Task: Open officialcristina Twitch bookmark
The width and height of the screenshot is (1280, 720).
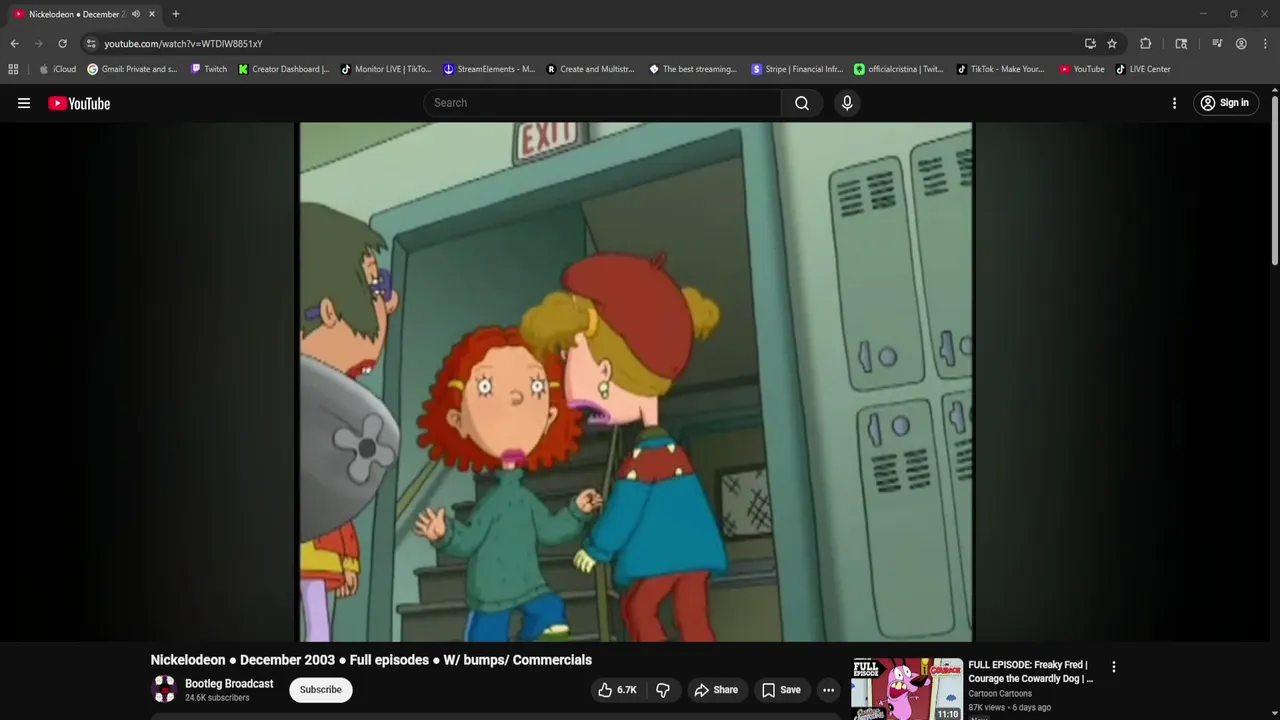Action: coord(899,69)
